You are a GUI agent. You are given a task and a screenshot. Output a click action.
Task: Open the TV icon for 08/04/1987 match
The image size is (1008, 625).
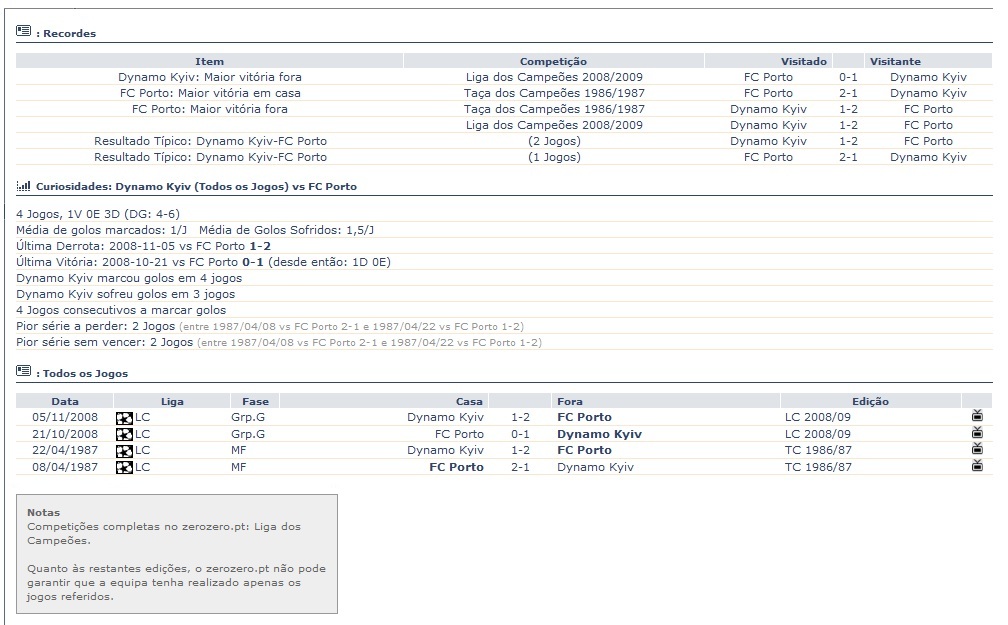click(x=977, y=465)
